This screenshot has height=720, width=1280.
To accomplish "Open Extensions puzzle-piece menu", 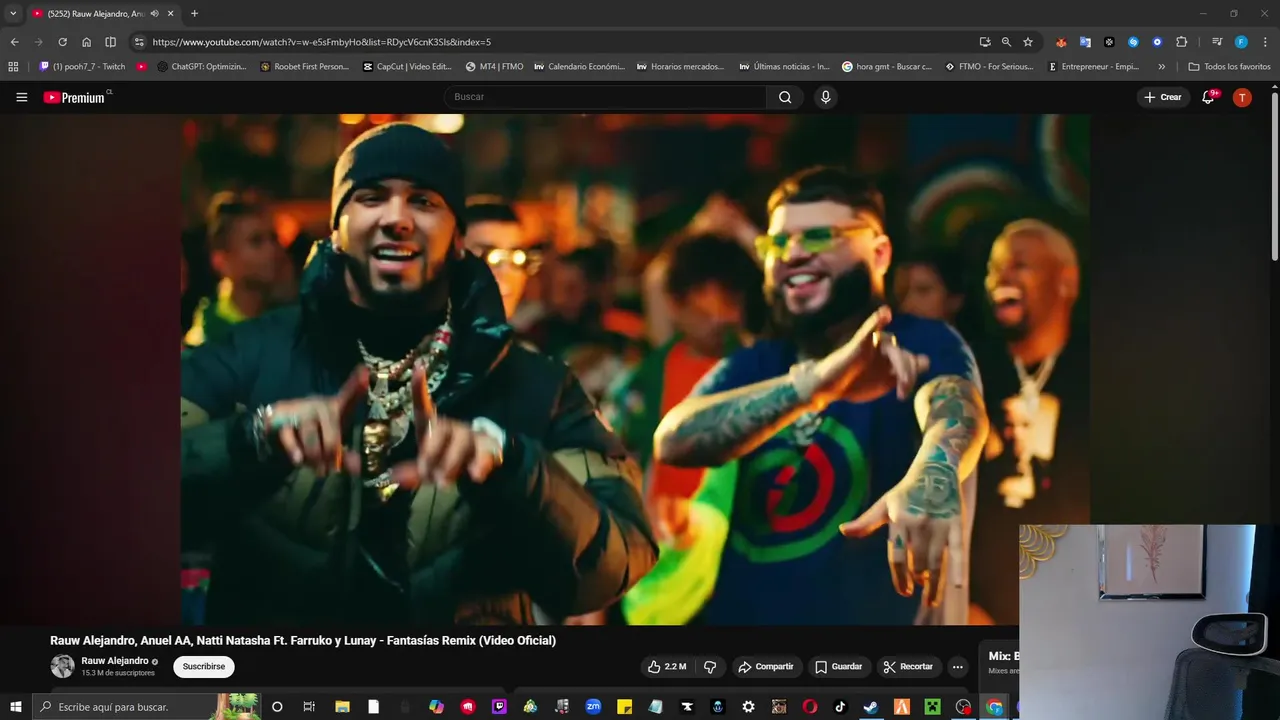I will tap(1181, 42).
